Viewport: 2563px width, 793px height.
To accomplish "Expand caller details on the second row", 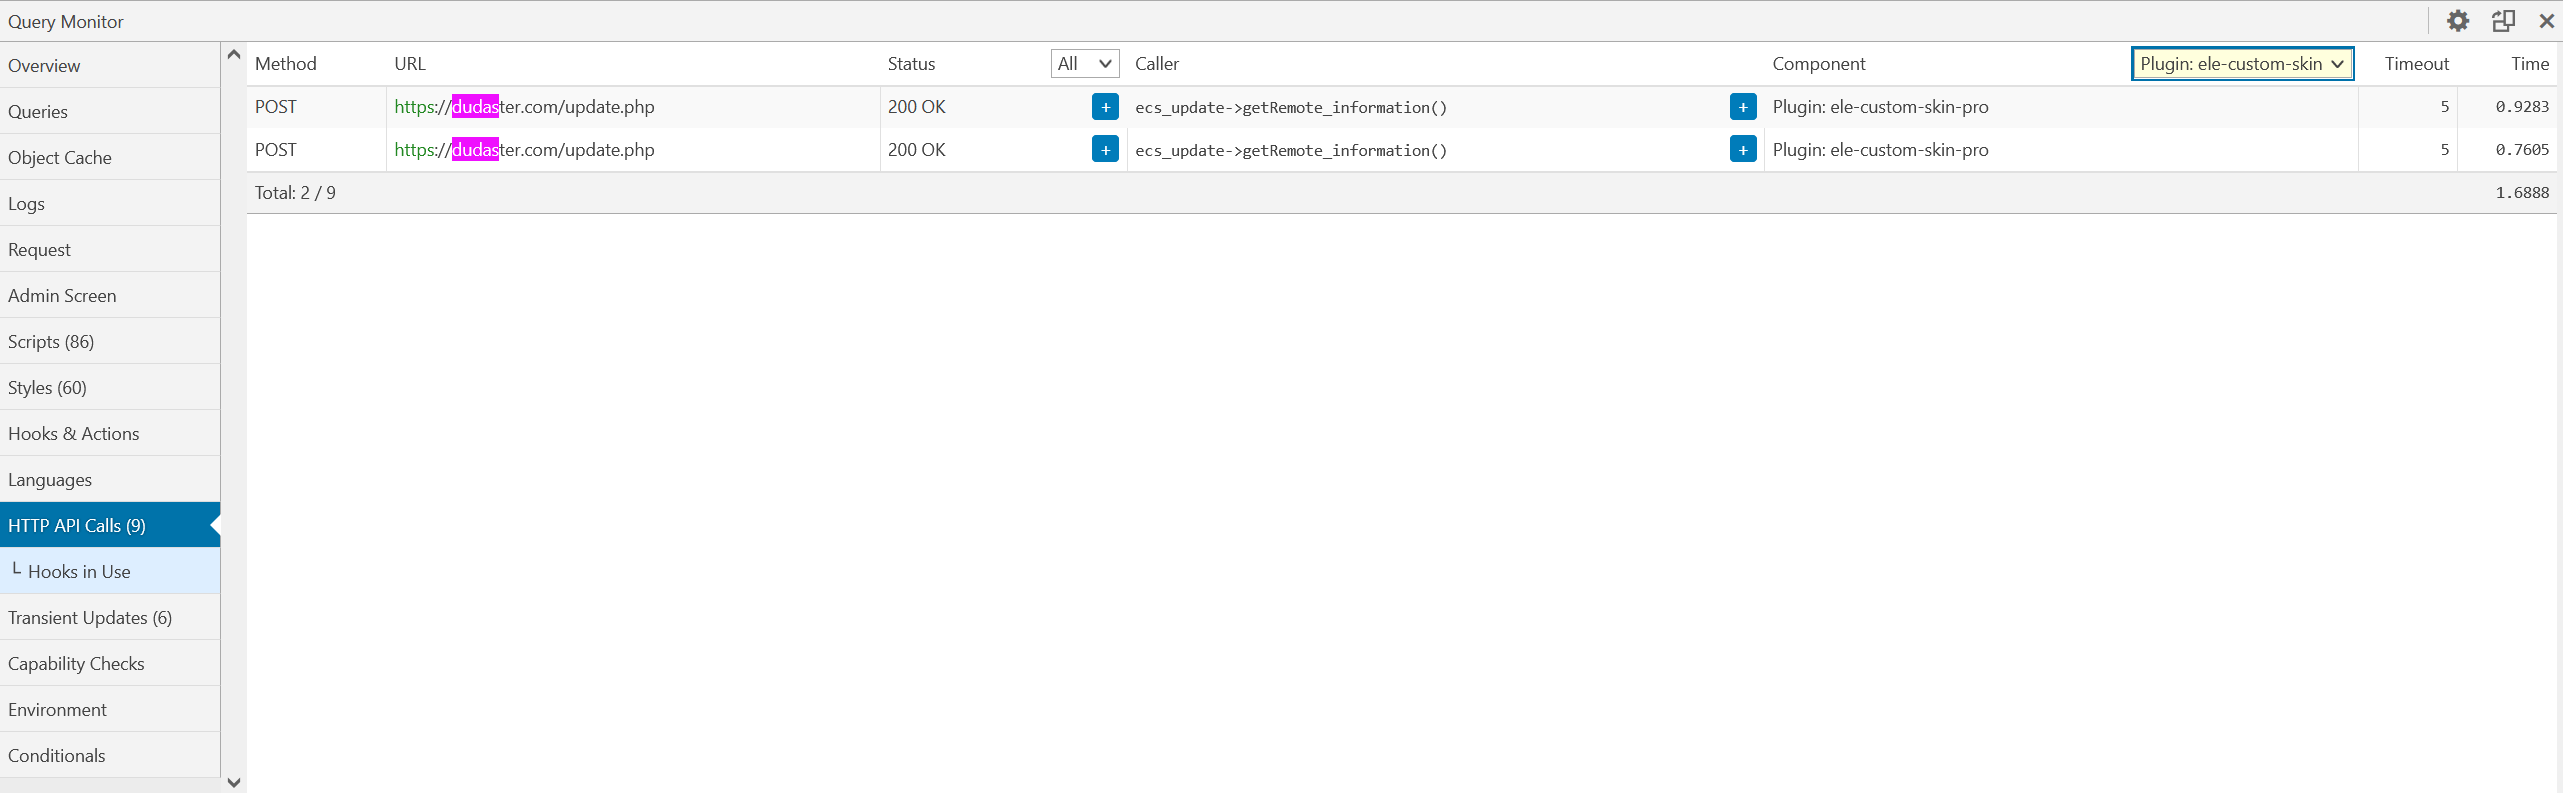I will 1742,149.
